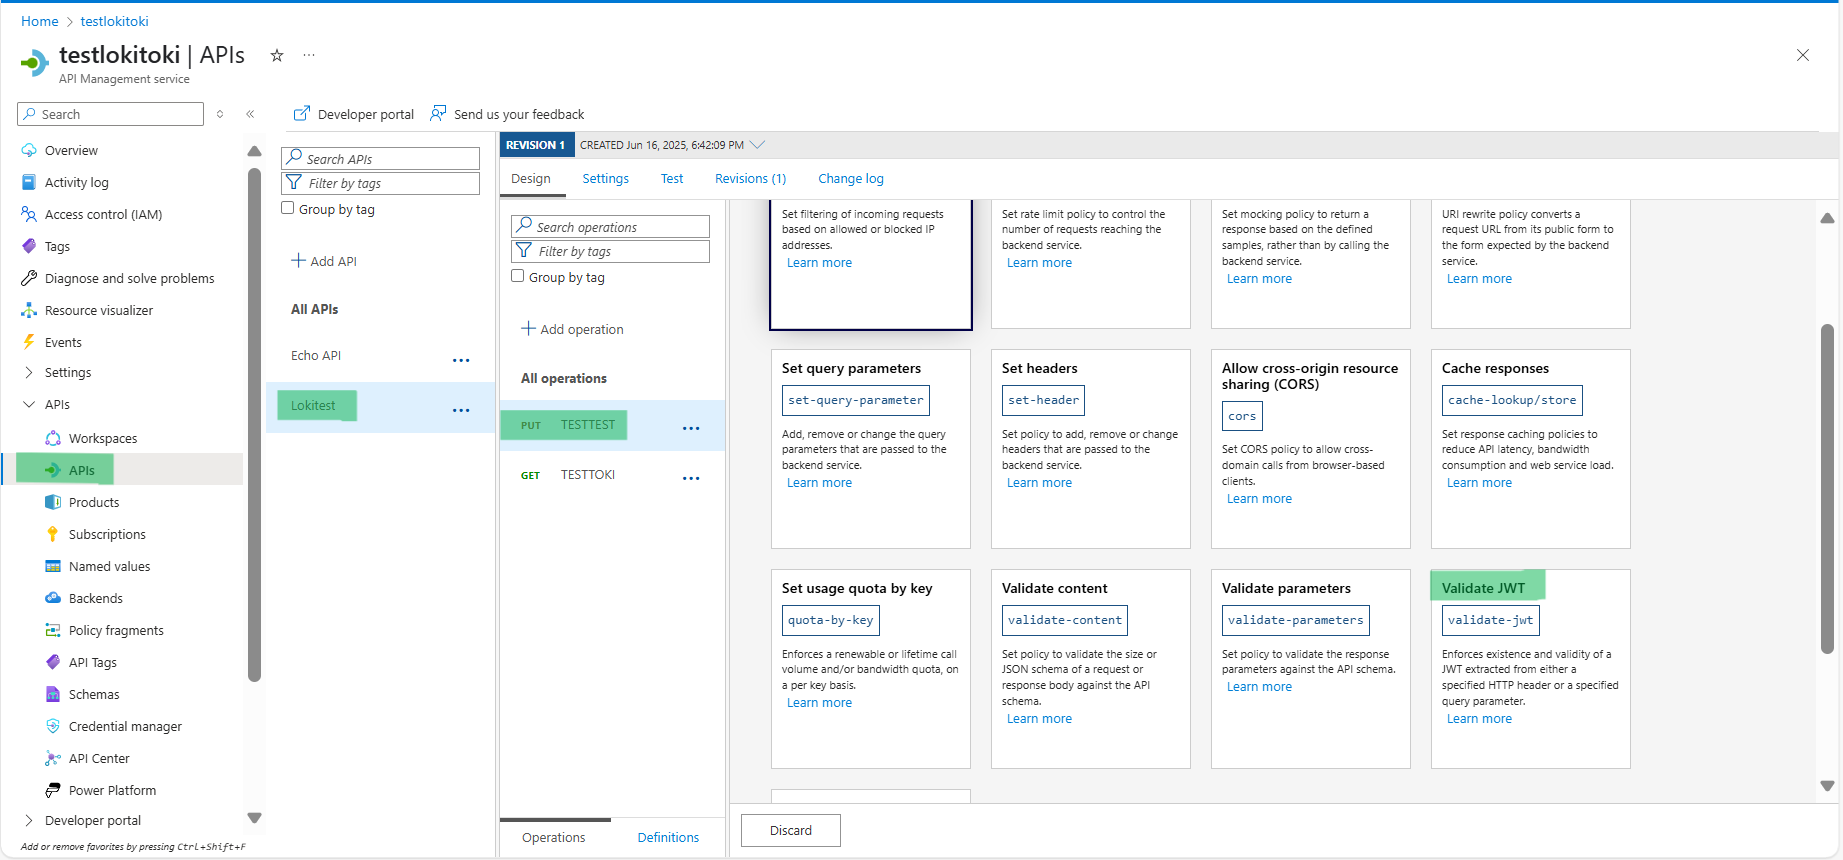Viewport: 1843px width, 860px height.
Task: Click the Subscriptions key icon
Action: [x=53, y=535]
